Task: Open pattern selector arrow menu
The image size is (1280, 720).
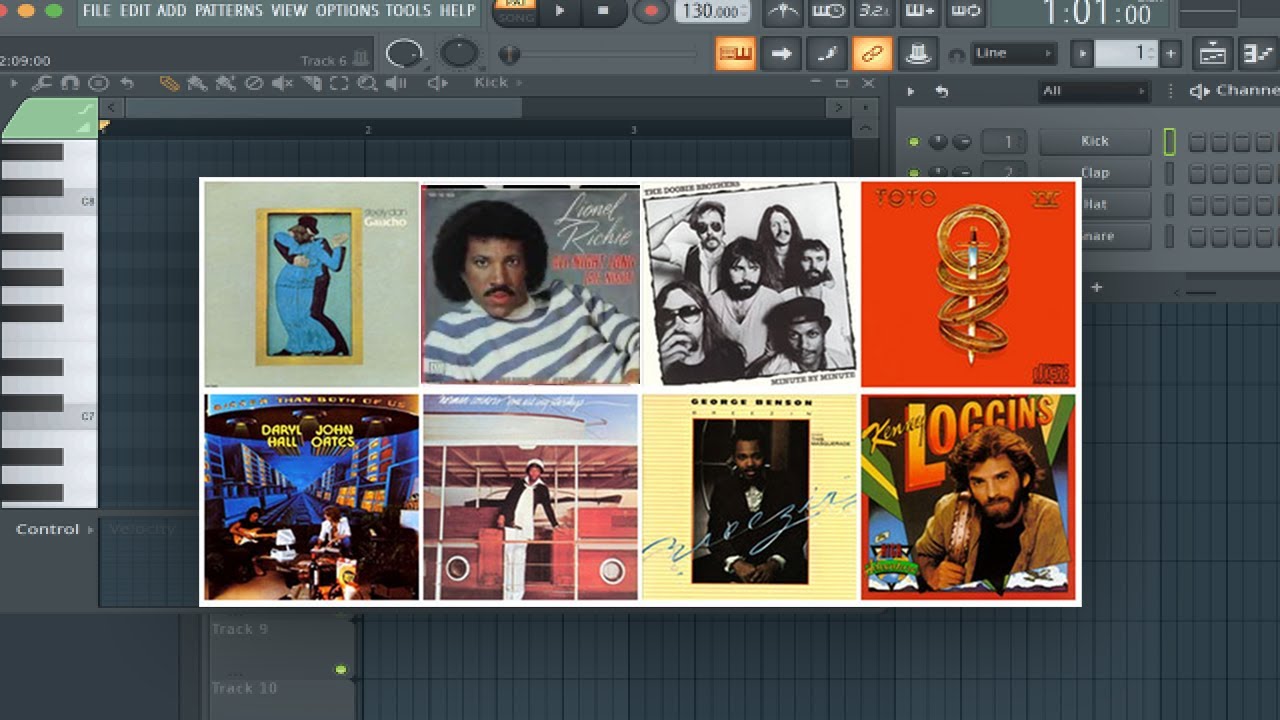Action: [x=1081, y=53]
